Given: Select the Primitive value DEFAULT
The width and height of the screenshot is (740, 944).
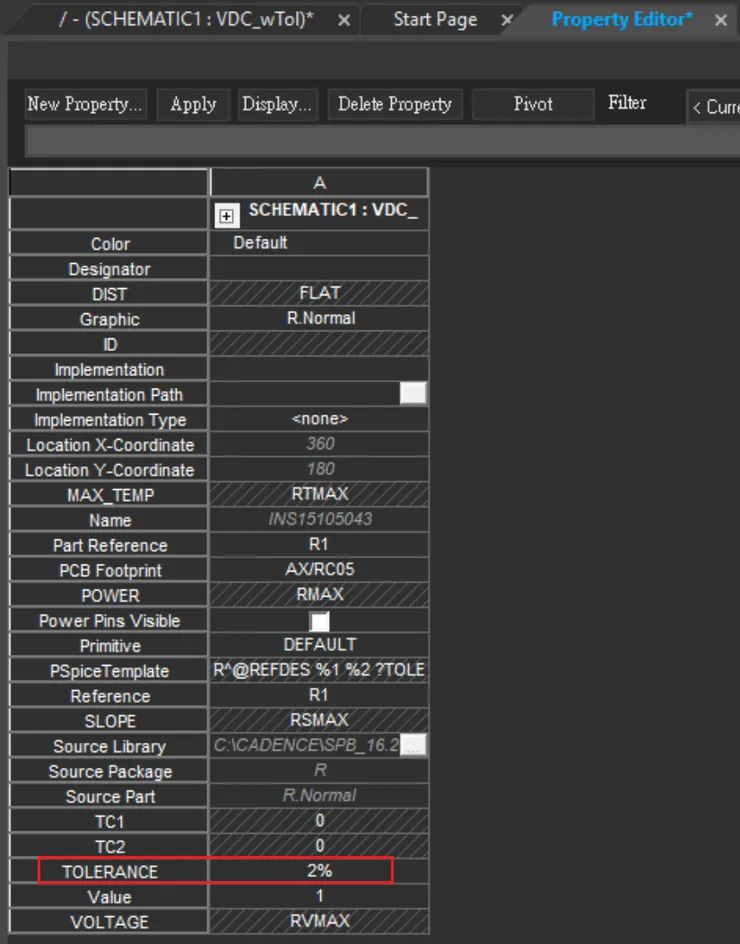Looking at the screenshot, I should (x=319, y=645).
